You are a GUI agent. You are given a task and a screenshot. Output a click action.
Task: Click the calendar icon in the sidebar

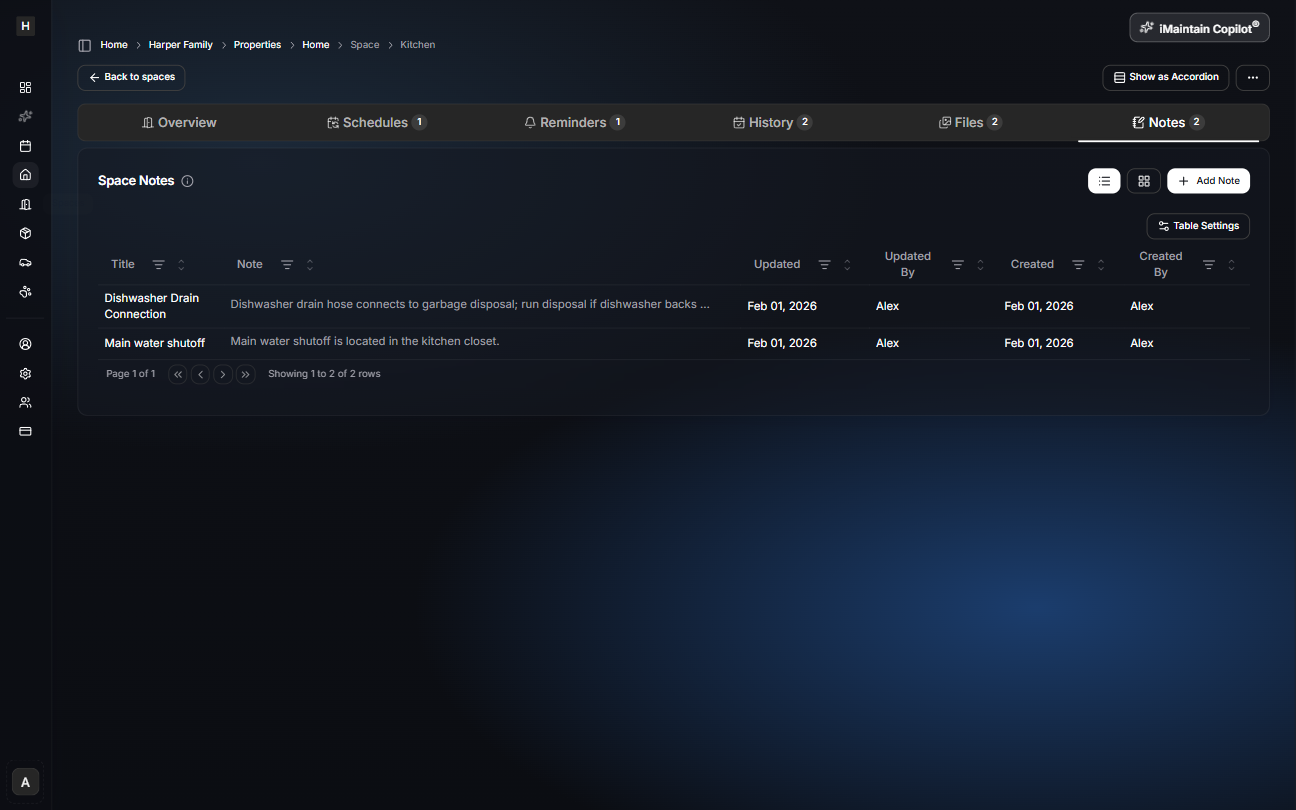point(26,146)
